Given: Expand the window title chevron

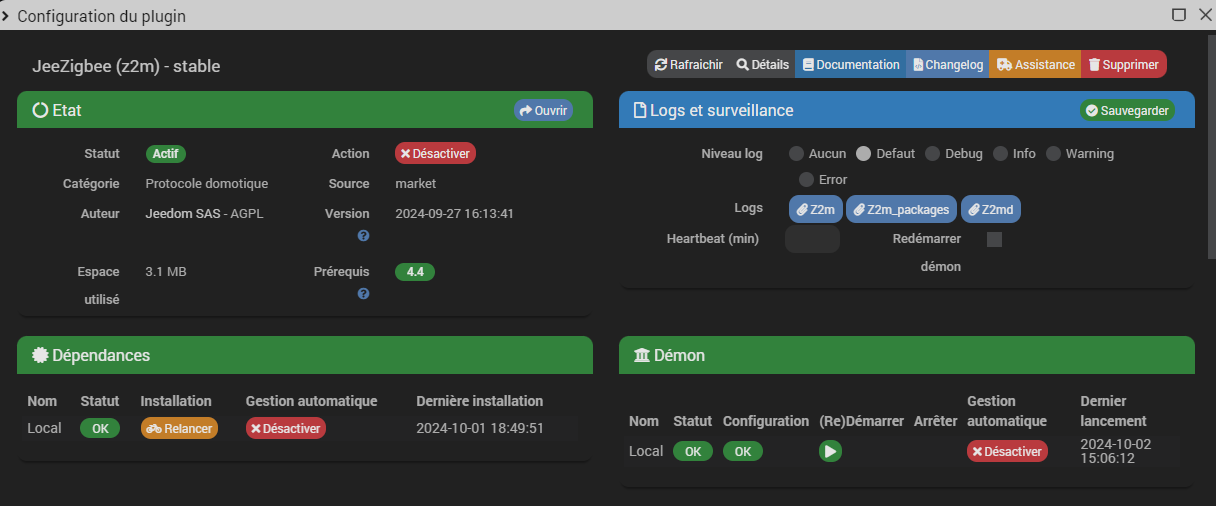Looking at the screenshot, I should pos(6,16).
